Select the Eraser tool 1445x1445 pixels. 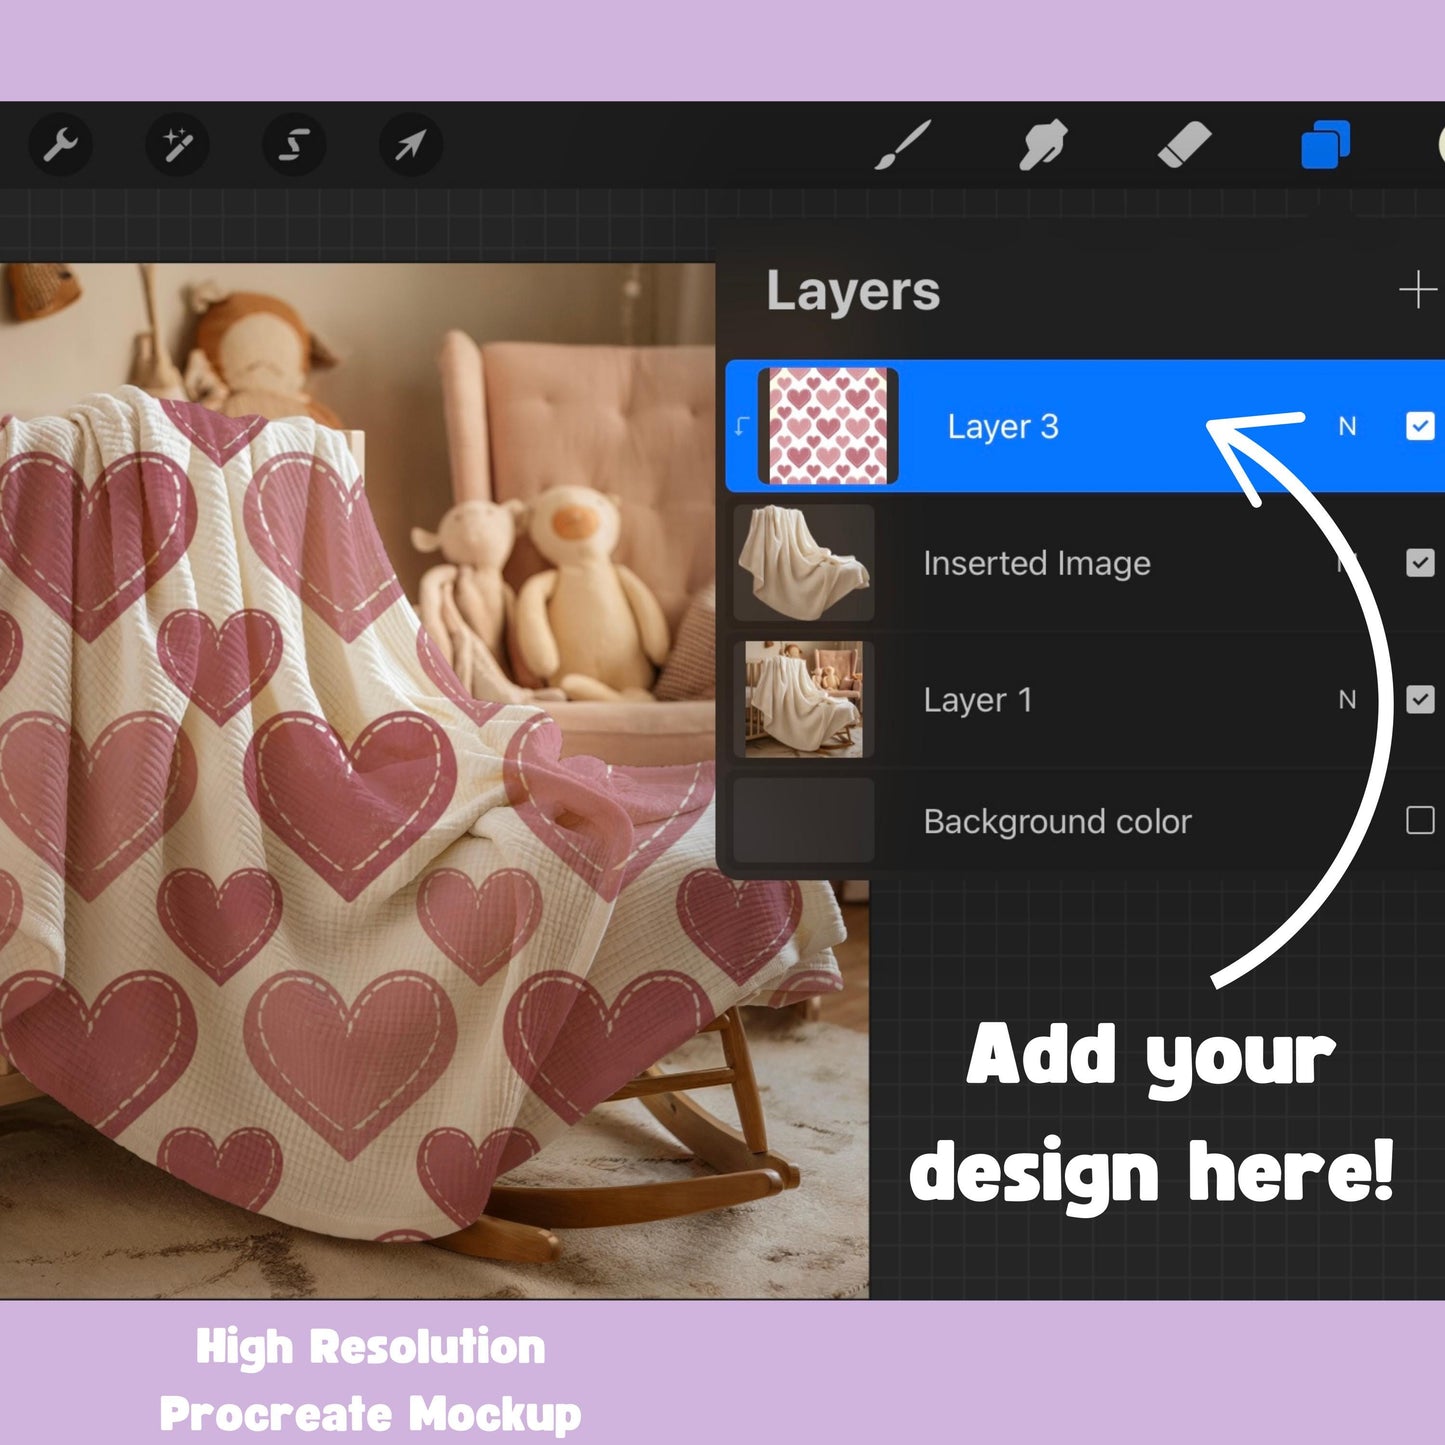1184,145
